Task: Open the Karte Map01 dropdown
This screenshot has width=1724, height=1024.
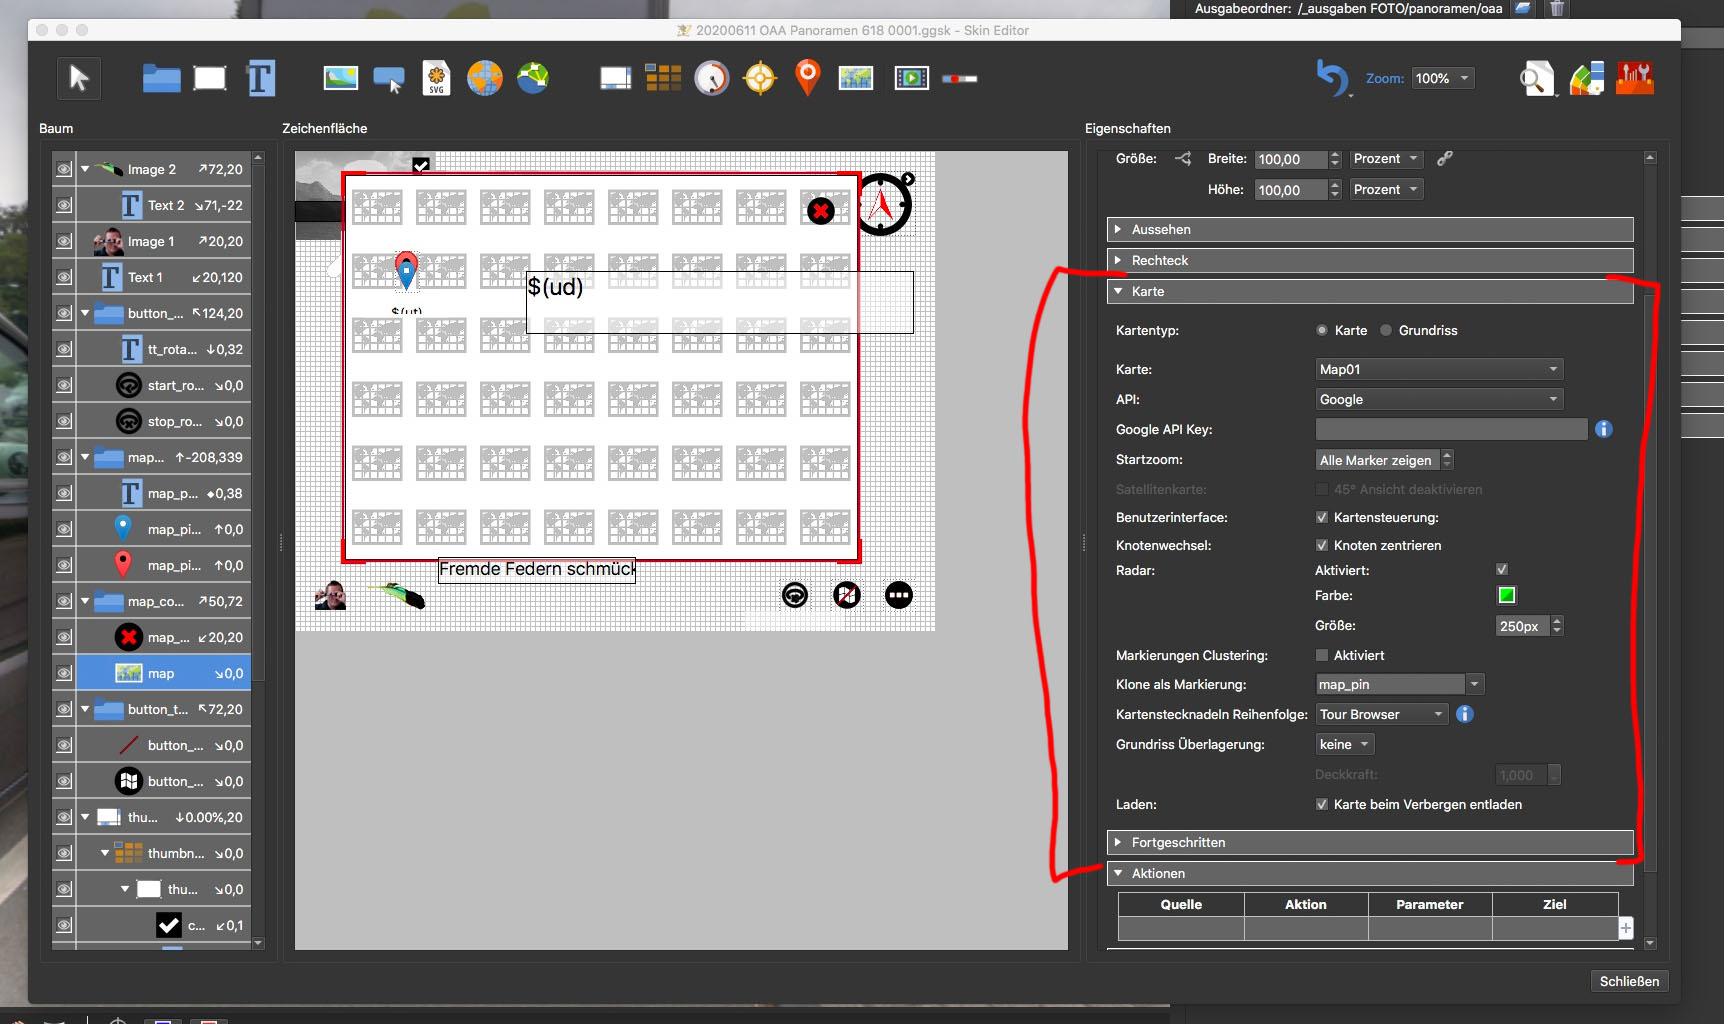Action: tap(1439, 369)
